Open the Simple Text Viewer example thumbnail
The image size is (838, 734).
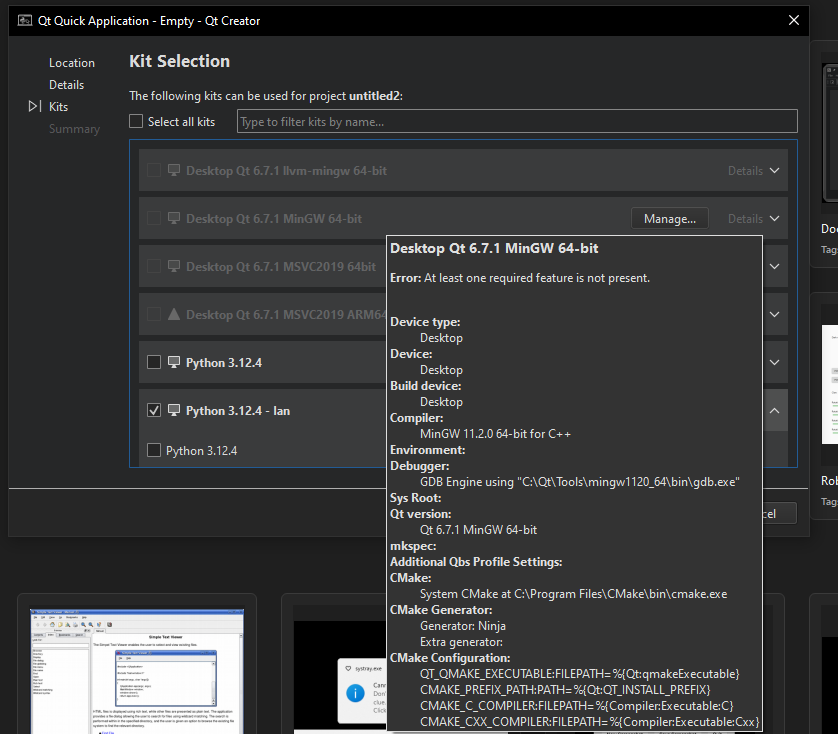[x=137, y=671]
